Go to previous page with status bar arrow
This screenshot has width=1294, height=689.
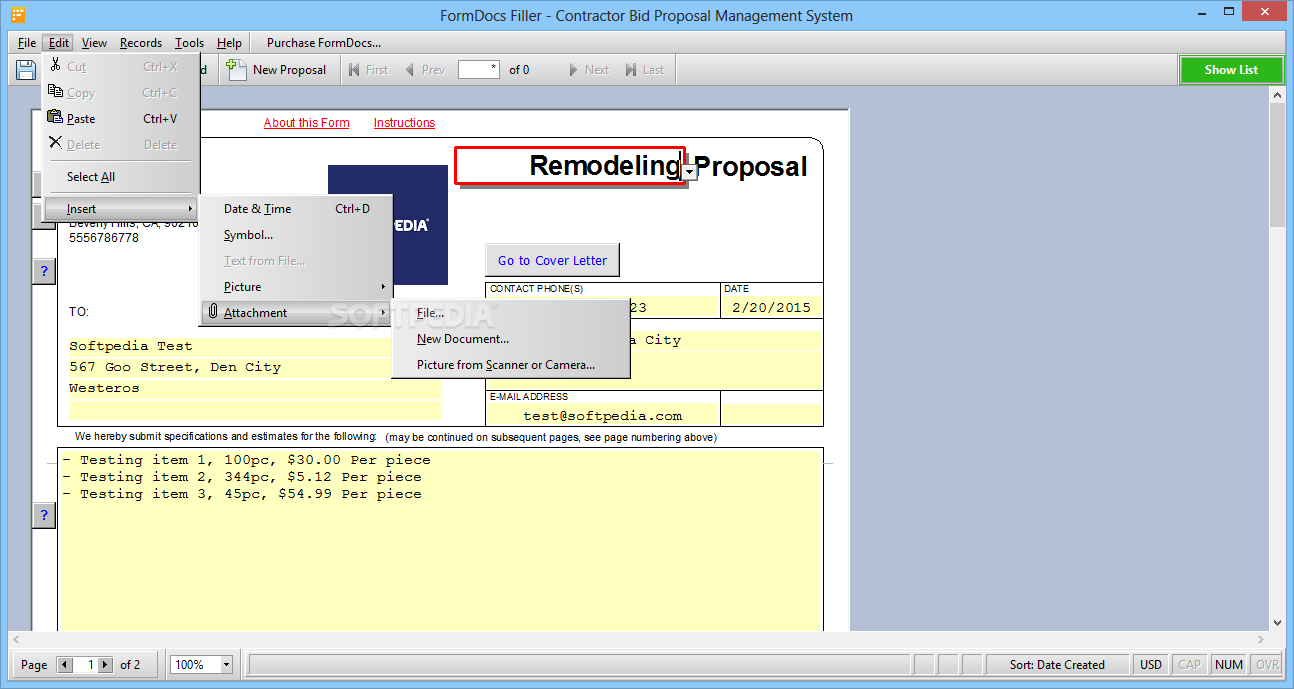coord(65,665)
